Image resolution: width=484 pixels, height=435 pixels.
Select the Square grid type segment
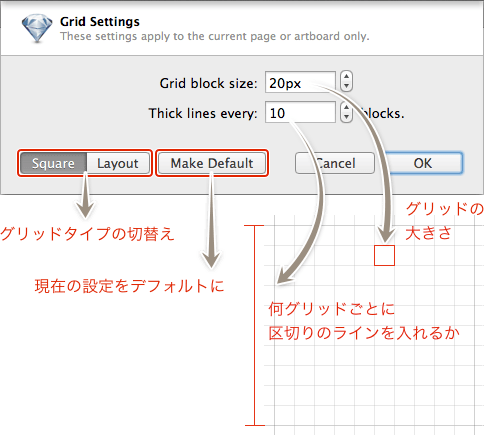point(54,163)
